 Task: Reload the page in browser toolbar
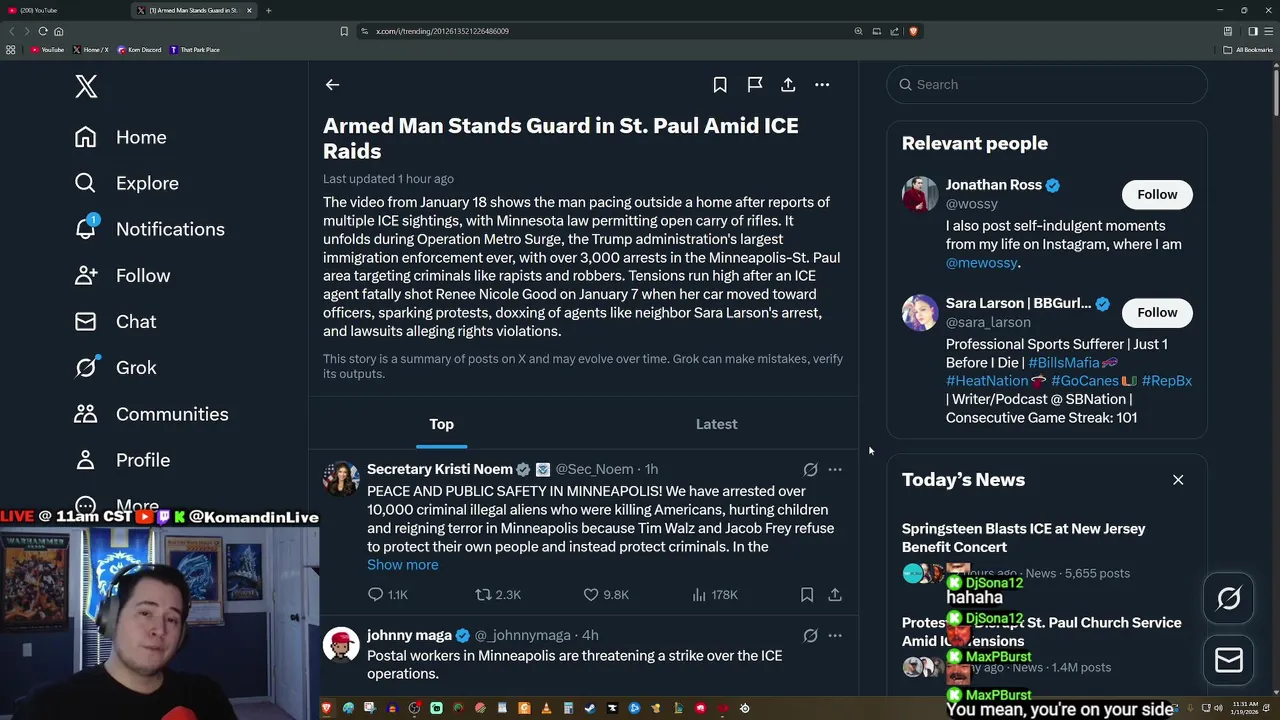[42, 31]
